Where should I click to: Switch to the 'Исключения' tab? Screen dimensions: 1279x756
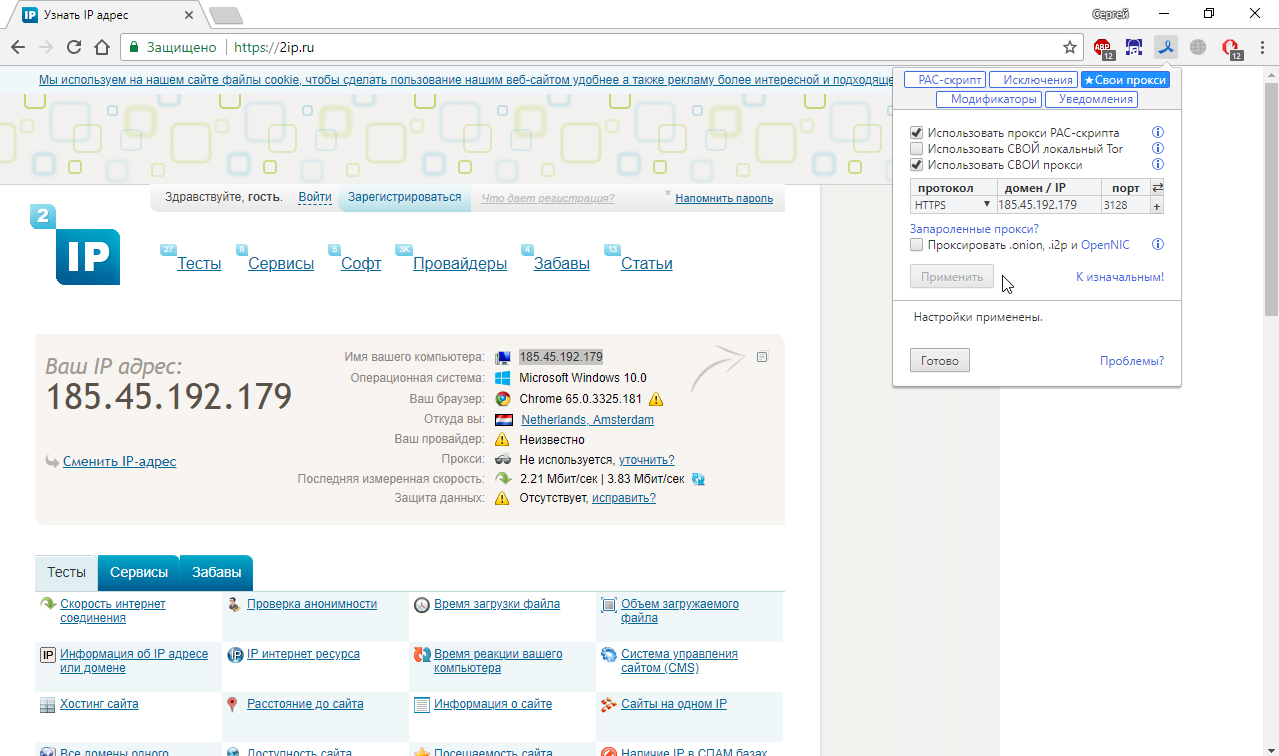click(x=1031, y=80)
